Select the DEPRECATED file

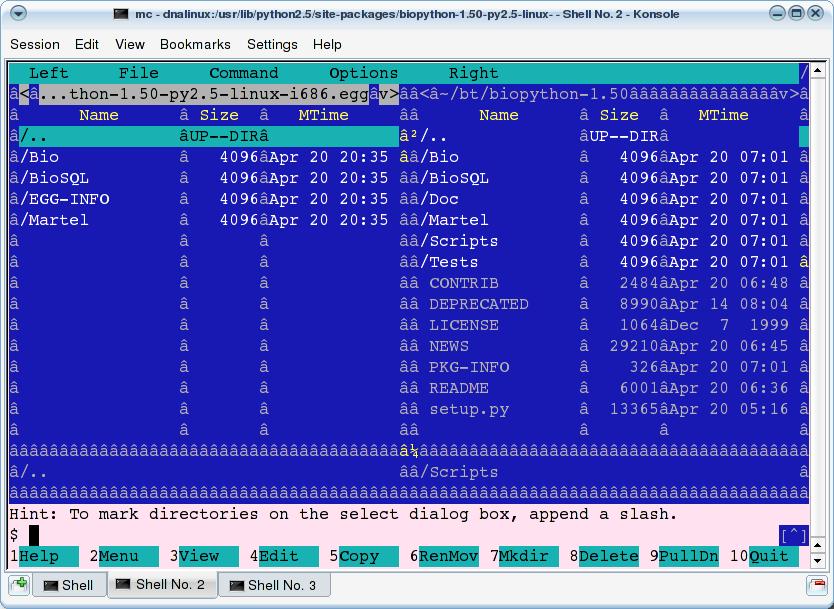click(604, 304)
